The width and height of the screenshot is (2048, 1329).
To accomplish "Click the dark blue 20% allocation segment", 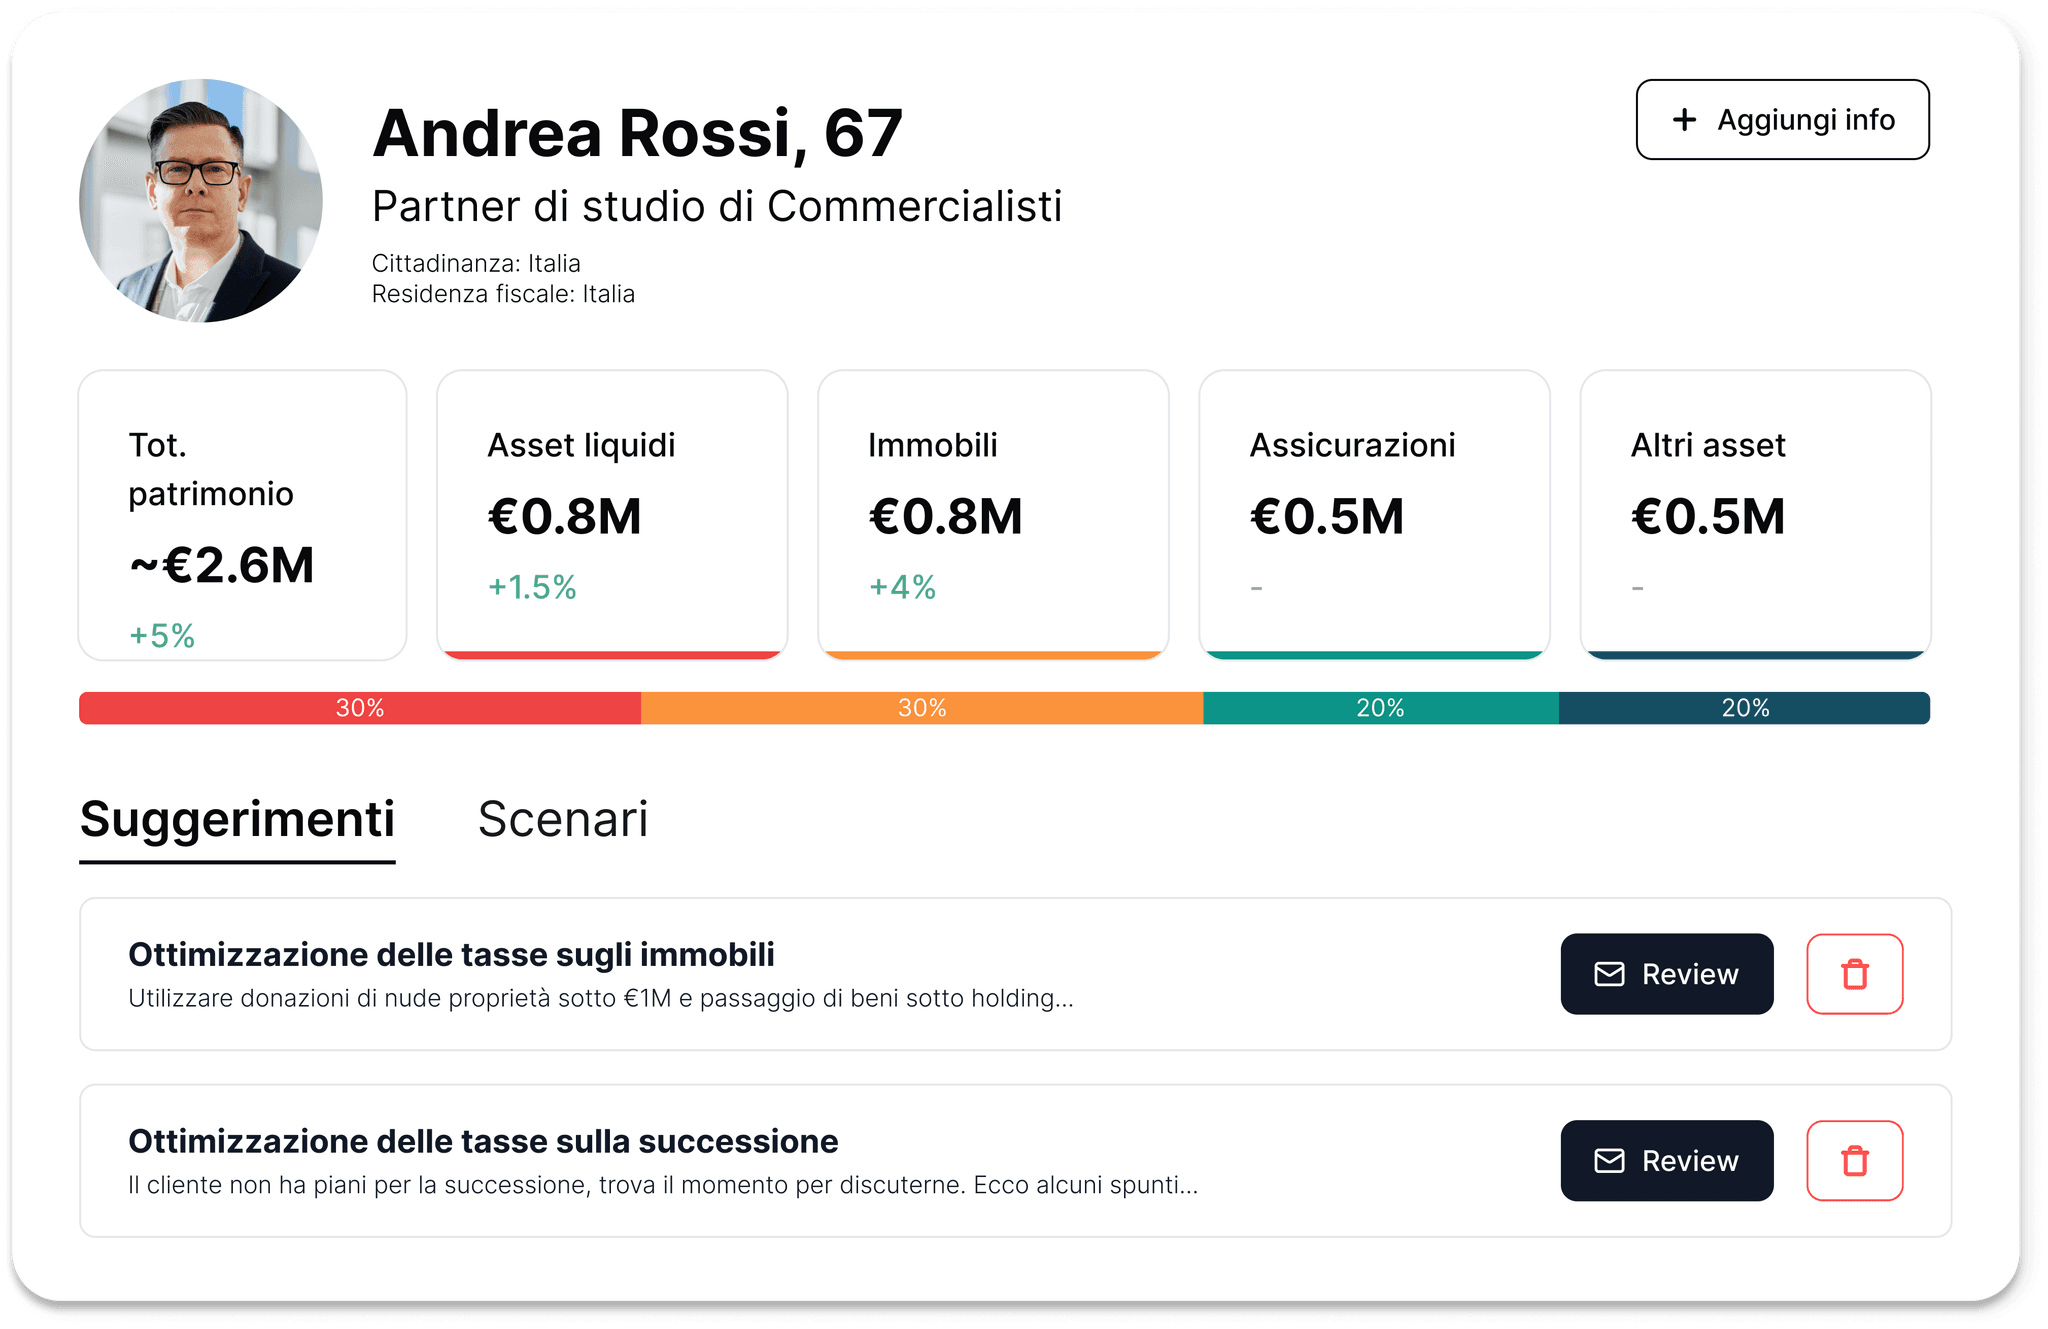I will coord(1744,708).
